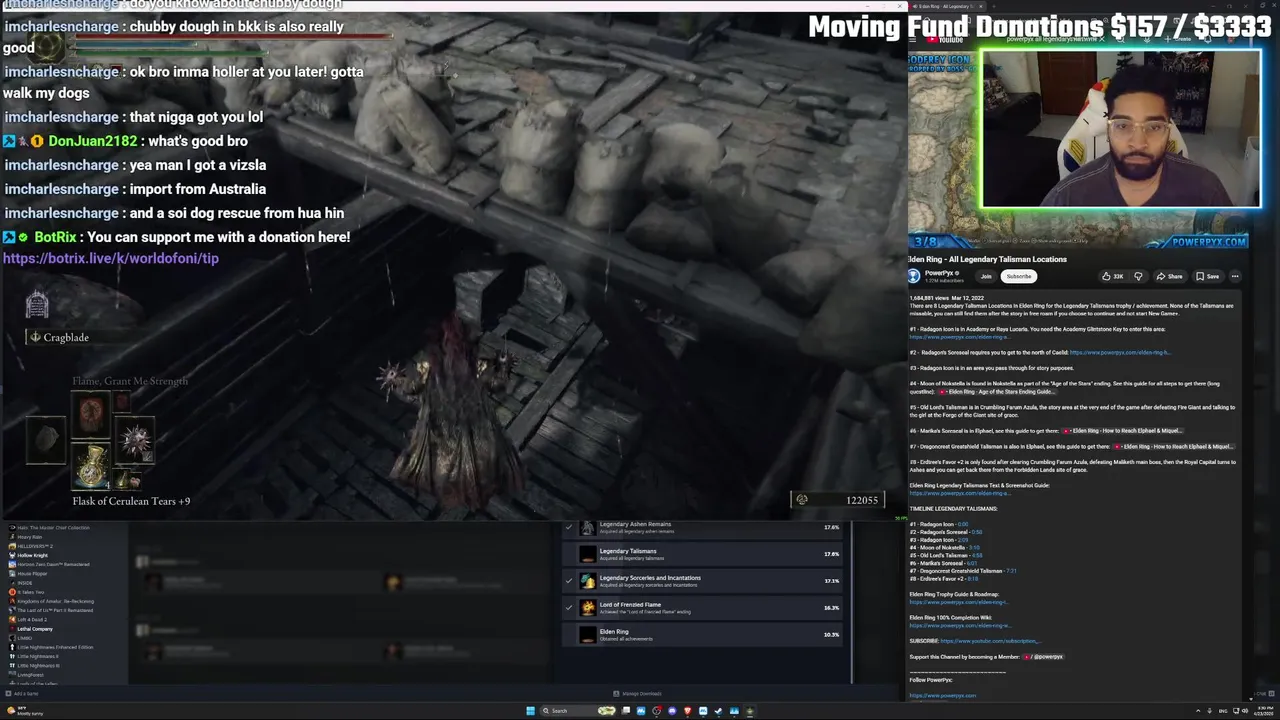1280x720 pixels.
Task: Like the video with 33K likes
Action: [x=1113, y=276]
